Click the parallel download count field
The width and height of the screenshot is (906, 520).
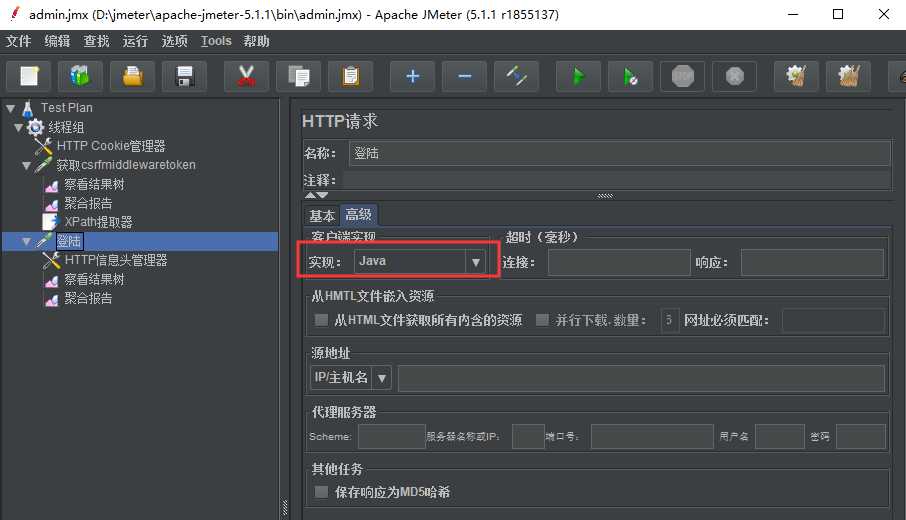click(669, 320)
